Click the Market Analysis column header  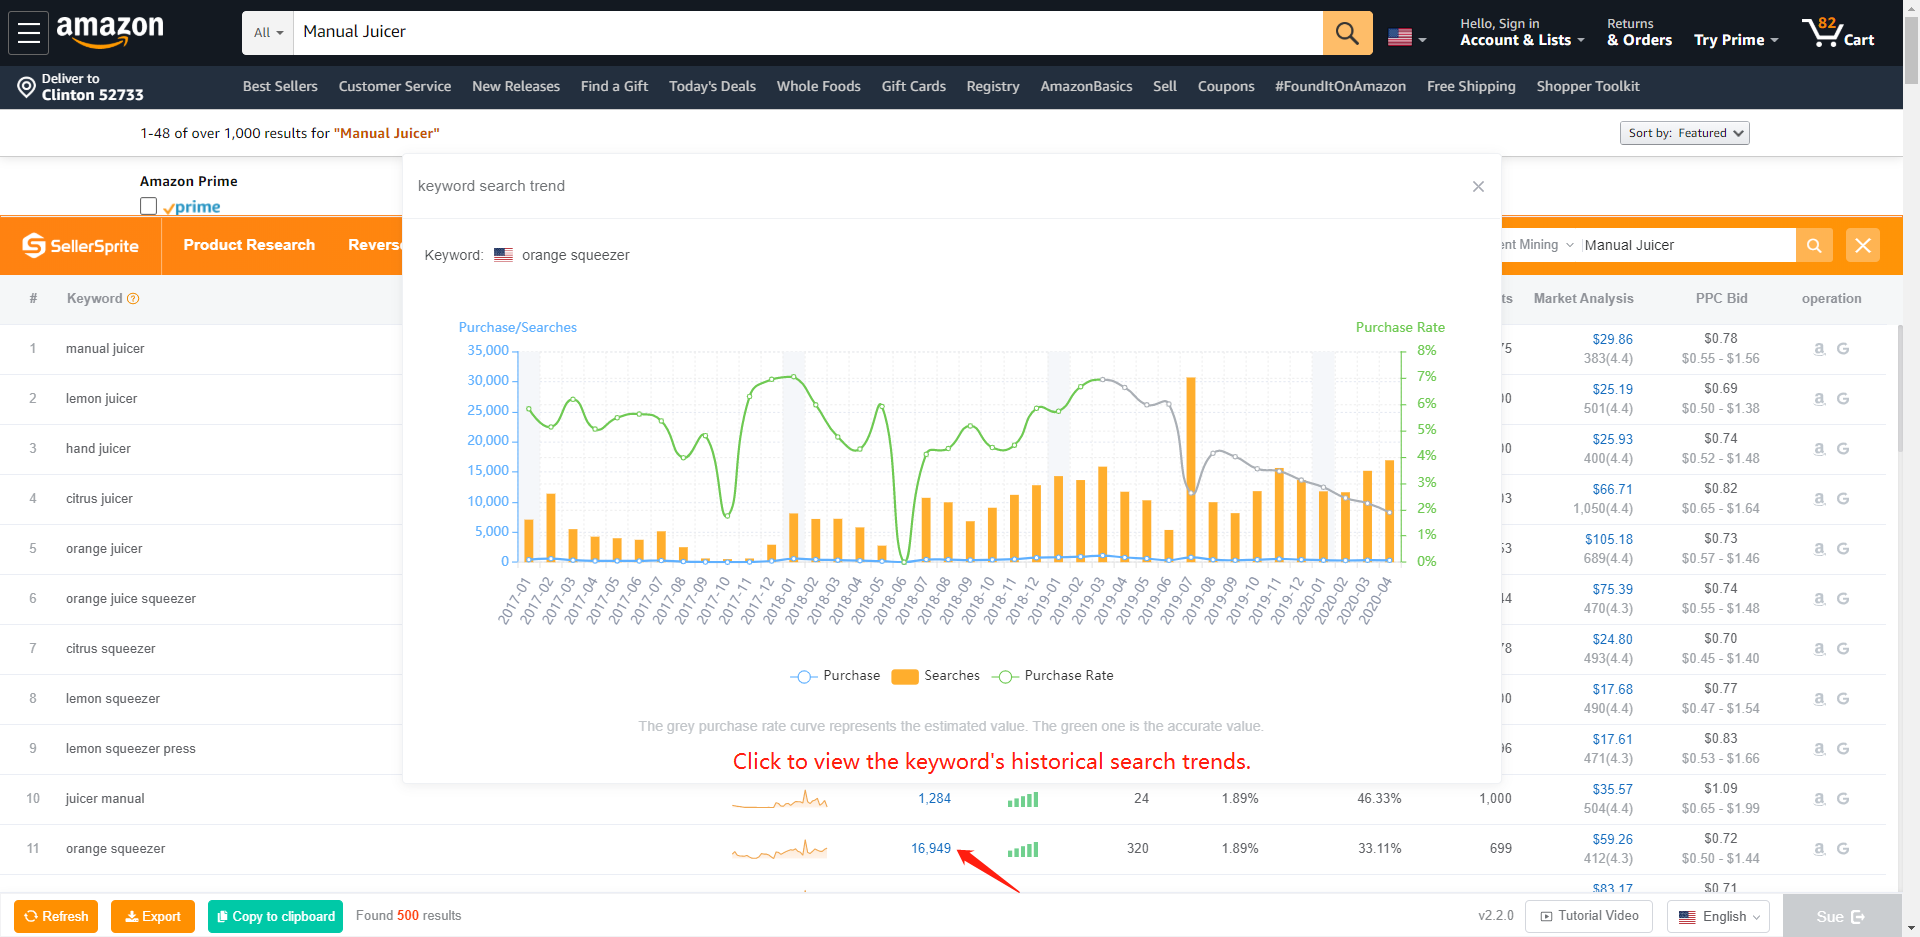point(1583,298)
